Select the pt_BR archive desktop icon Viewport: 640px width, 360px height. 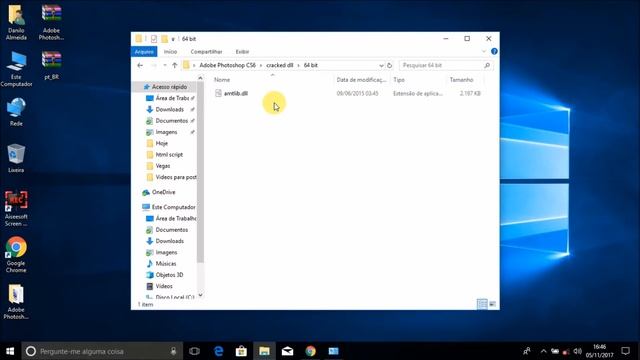[x=51, y=65]
